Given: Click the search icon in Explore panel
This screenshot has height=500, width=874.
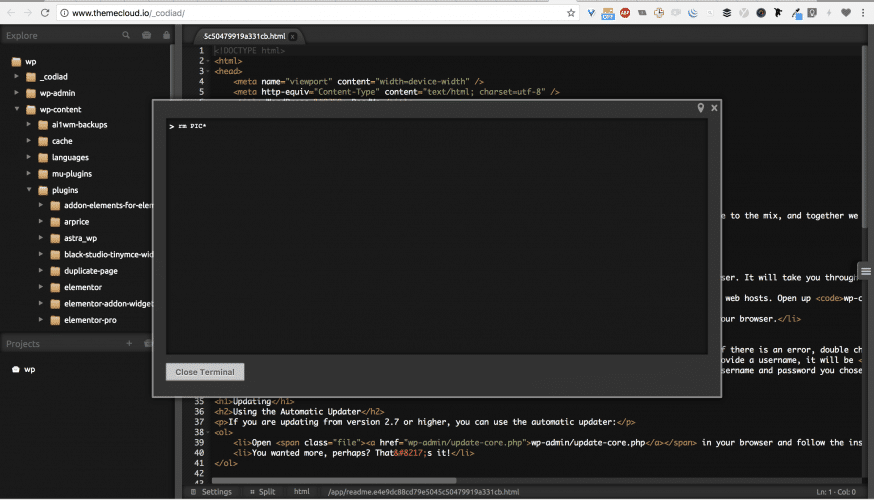Looking at the screenshot, I should tap(126, 35).
